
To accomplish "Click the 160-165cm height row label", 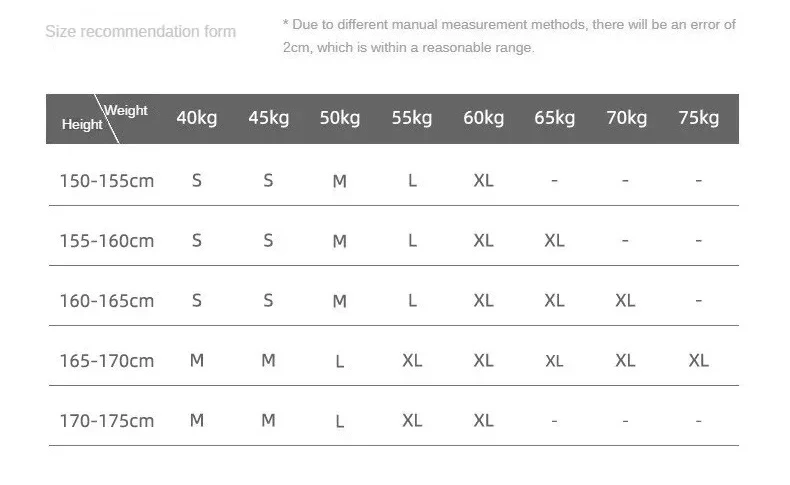I will point(107,301).
